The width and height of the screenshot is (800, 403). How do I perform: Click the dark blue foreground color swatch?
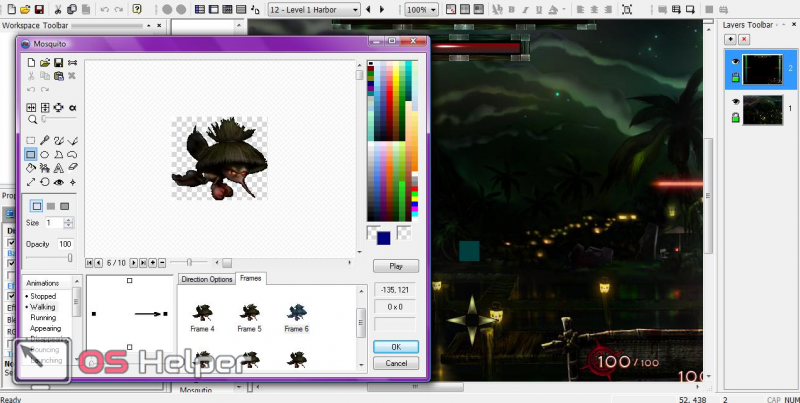[x=384, y=238]
